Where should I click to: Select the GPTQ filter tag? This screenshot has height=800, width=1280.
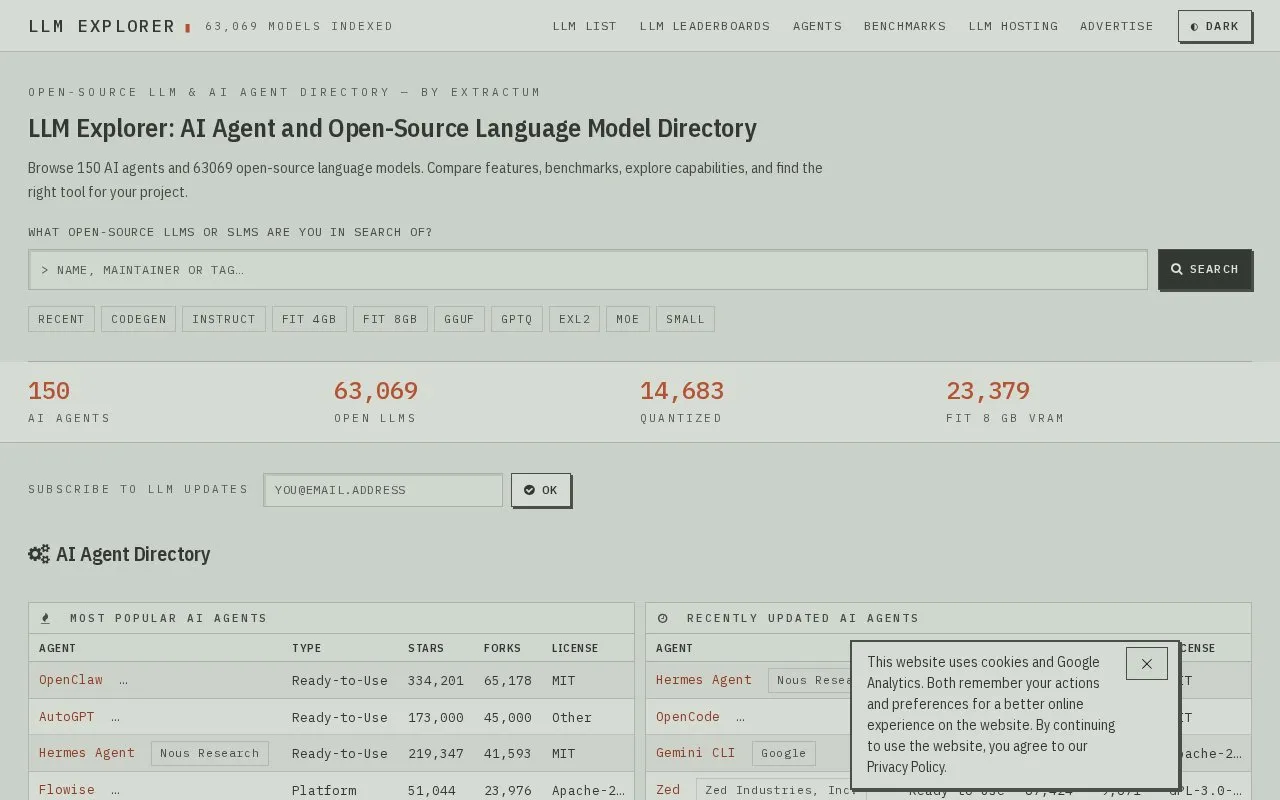(x=517, y=319)
